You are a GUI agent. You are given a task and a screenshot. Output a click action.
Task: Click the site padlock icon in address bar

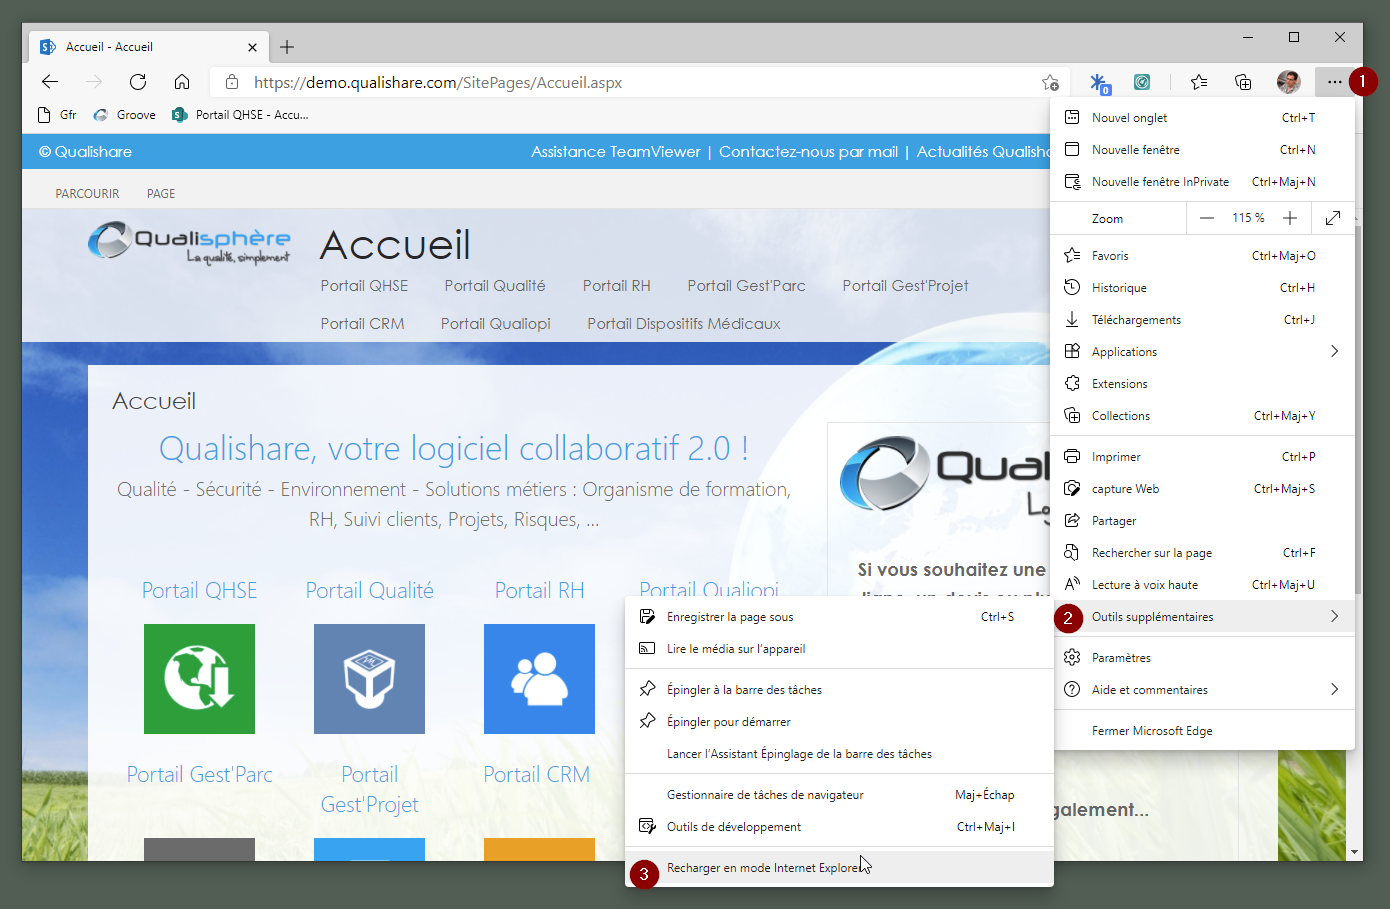pos(232,82)
